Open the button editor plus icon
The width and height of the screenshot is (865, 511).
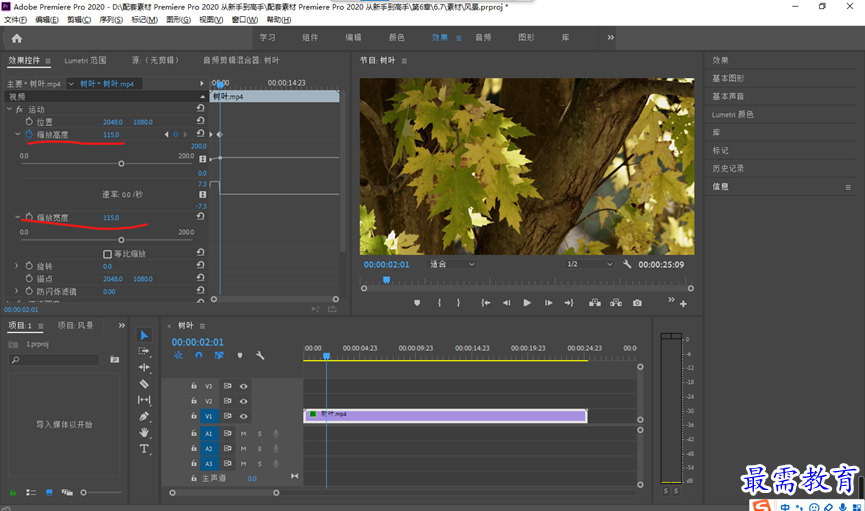[x=683, y=304]
